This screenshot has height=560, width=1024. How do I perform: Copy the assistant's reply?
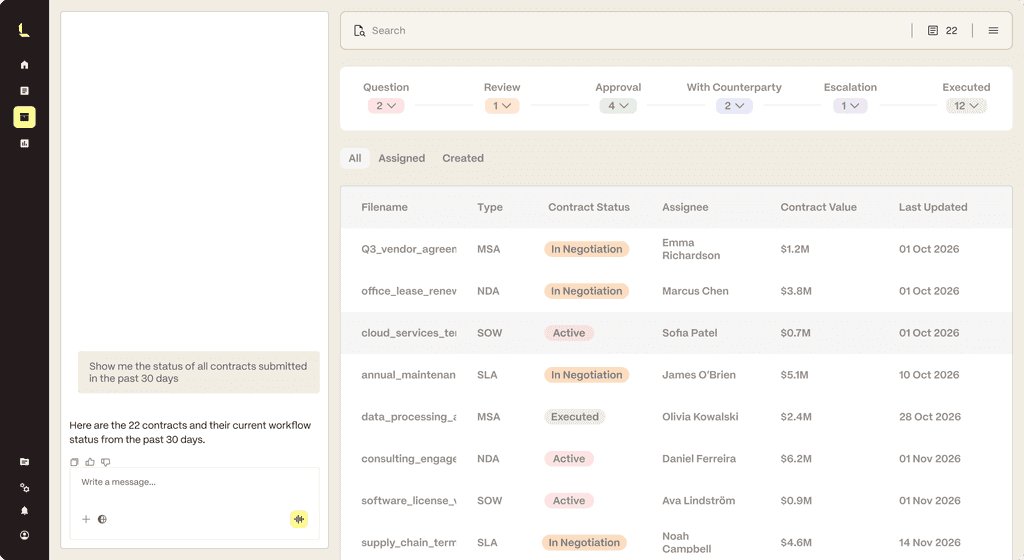tap(74, 462)
